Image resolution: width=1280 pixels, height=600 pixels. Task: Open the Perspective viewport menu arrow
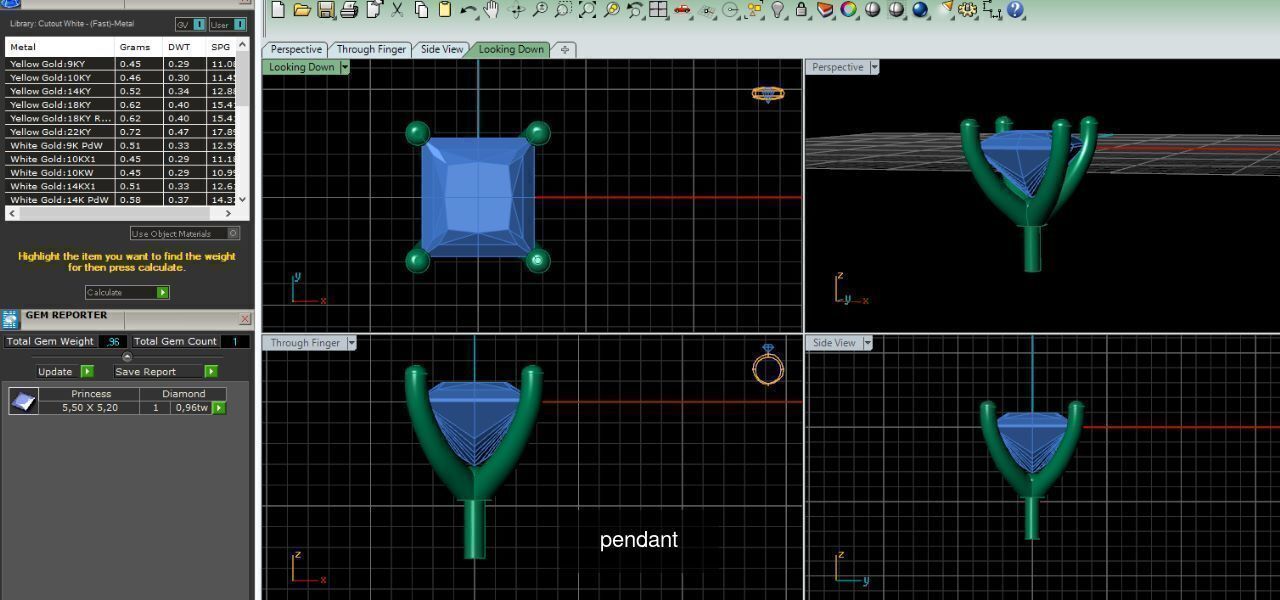click(x=874, y=67)
